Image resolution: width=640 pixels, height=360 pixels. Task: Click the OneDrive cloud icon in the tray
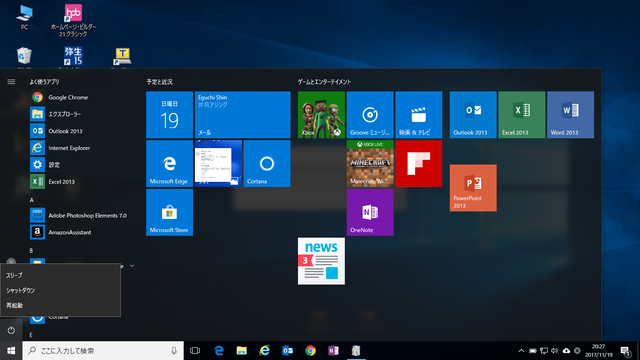tap(566, 351)
